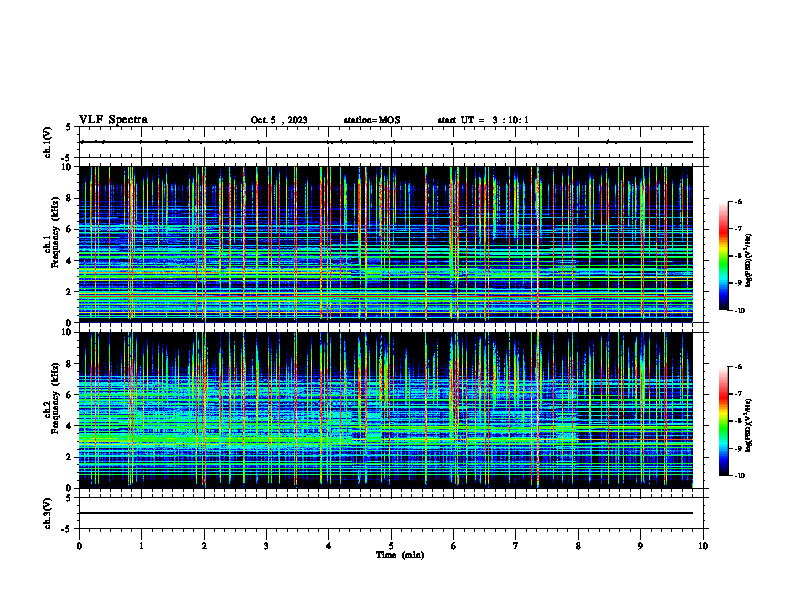Click the "5" tick on the time axis
Viewport: 792px width, 612px height.
pos(391,546)
